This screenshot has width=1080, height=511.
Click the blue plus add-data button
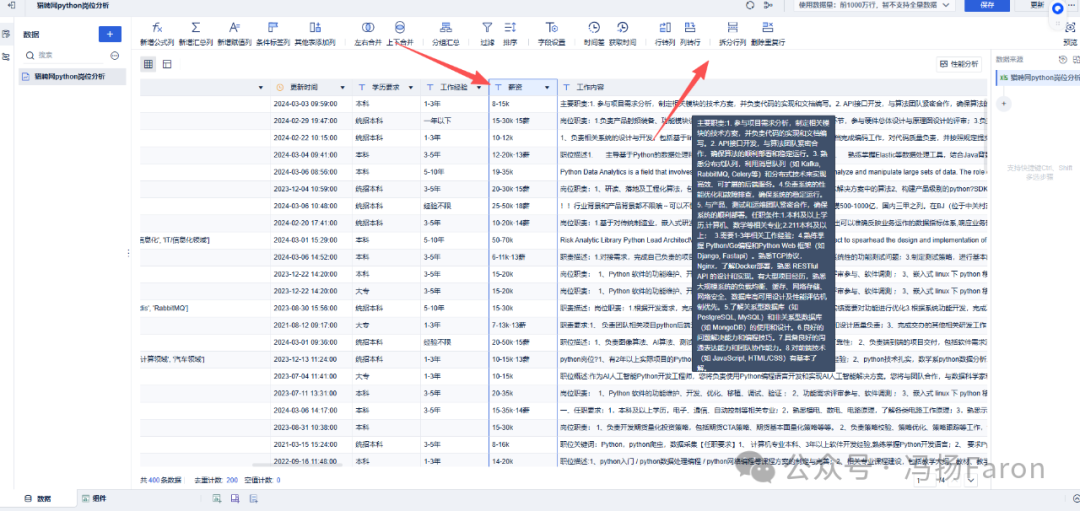pos(110,34)
